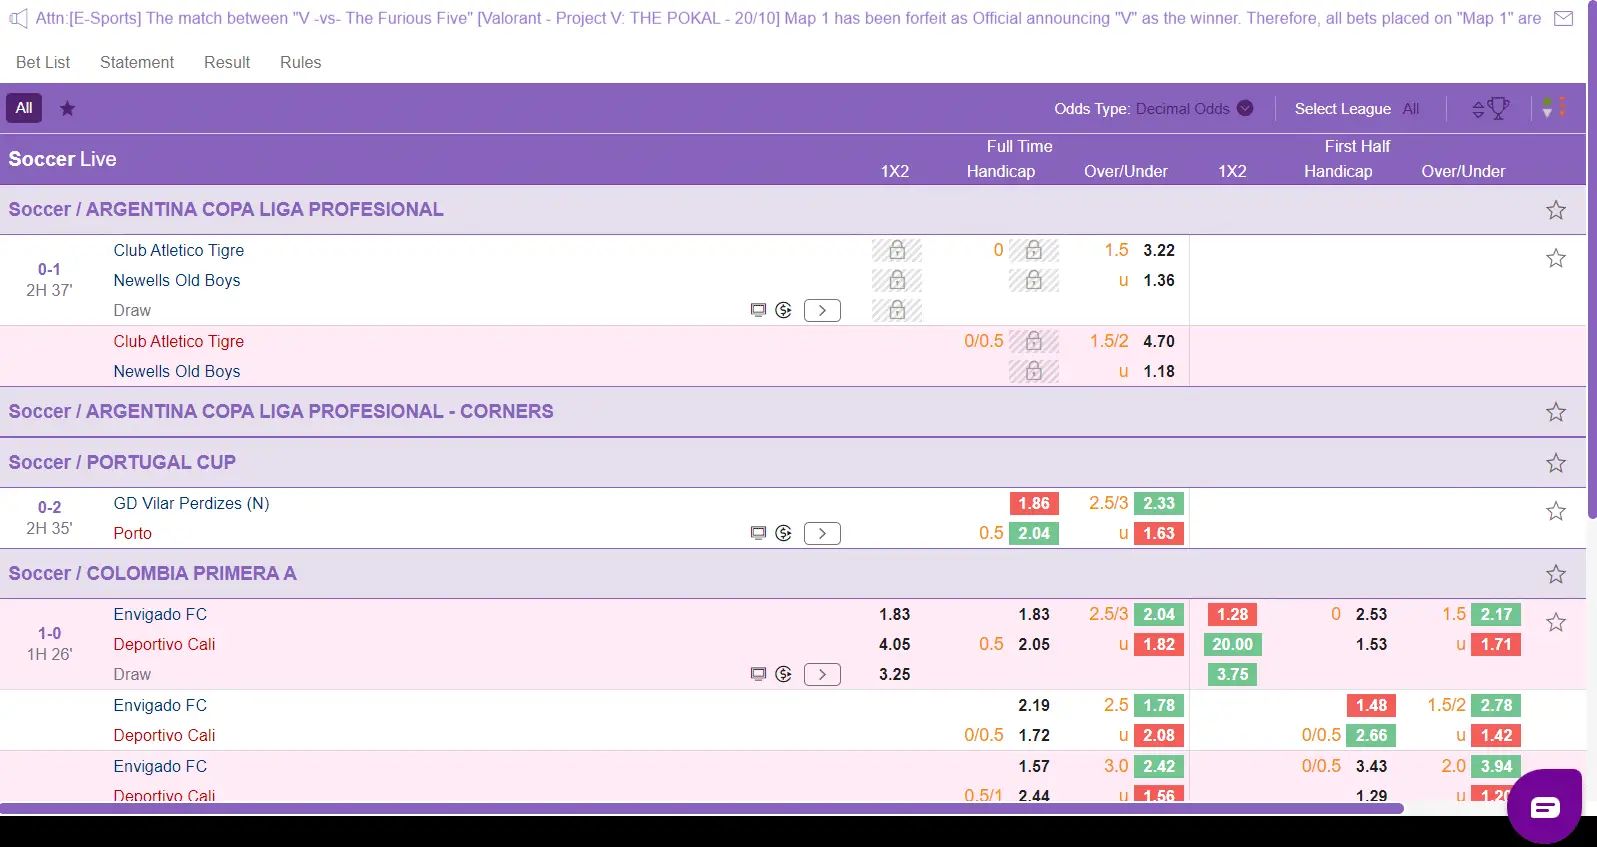Select the All sports filter button
Viewport: 1597px width, 847px height.
(x=24, y=108)
